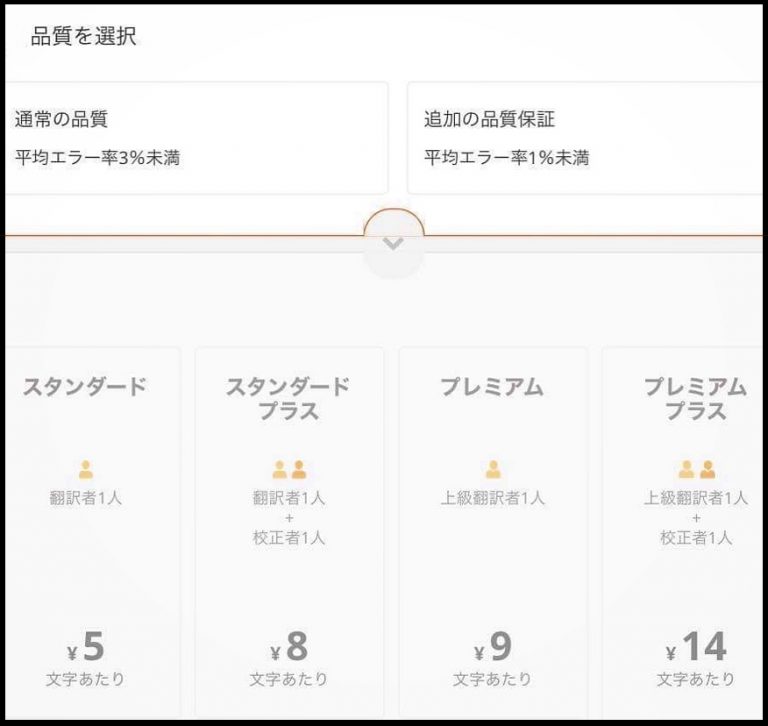Click the two-person icon under スタンダードプラス

(x=289, y=469)
